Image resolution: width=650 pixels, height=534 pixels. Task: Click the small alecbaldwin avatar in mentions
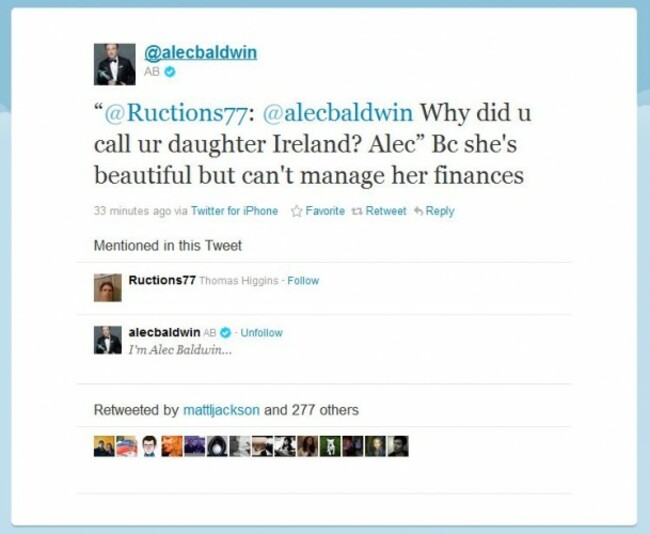click(108, 340)
